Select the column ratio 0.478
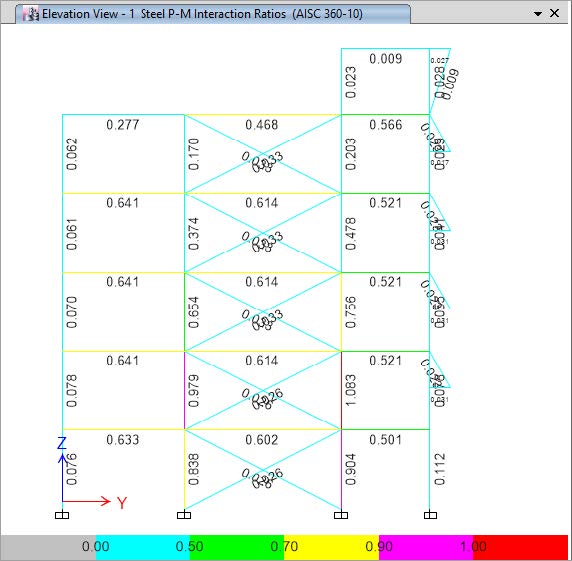The width and height of the screenshot is (572, 561). coord(351,234)
